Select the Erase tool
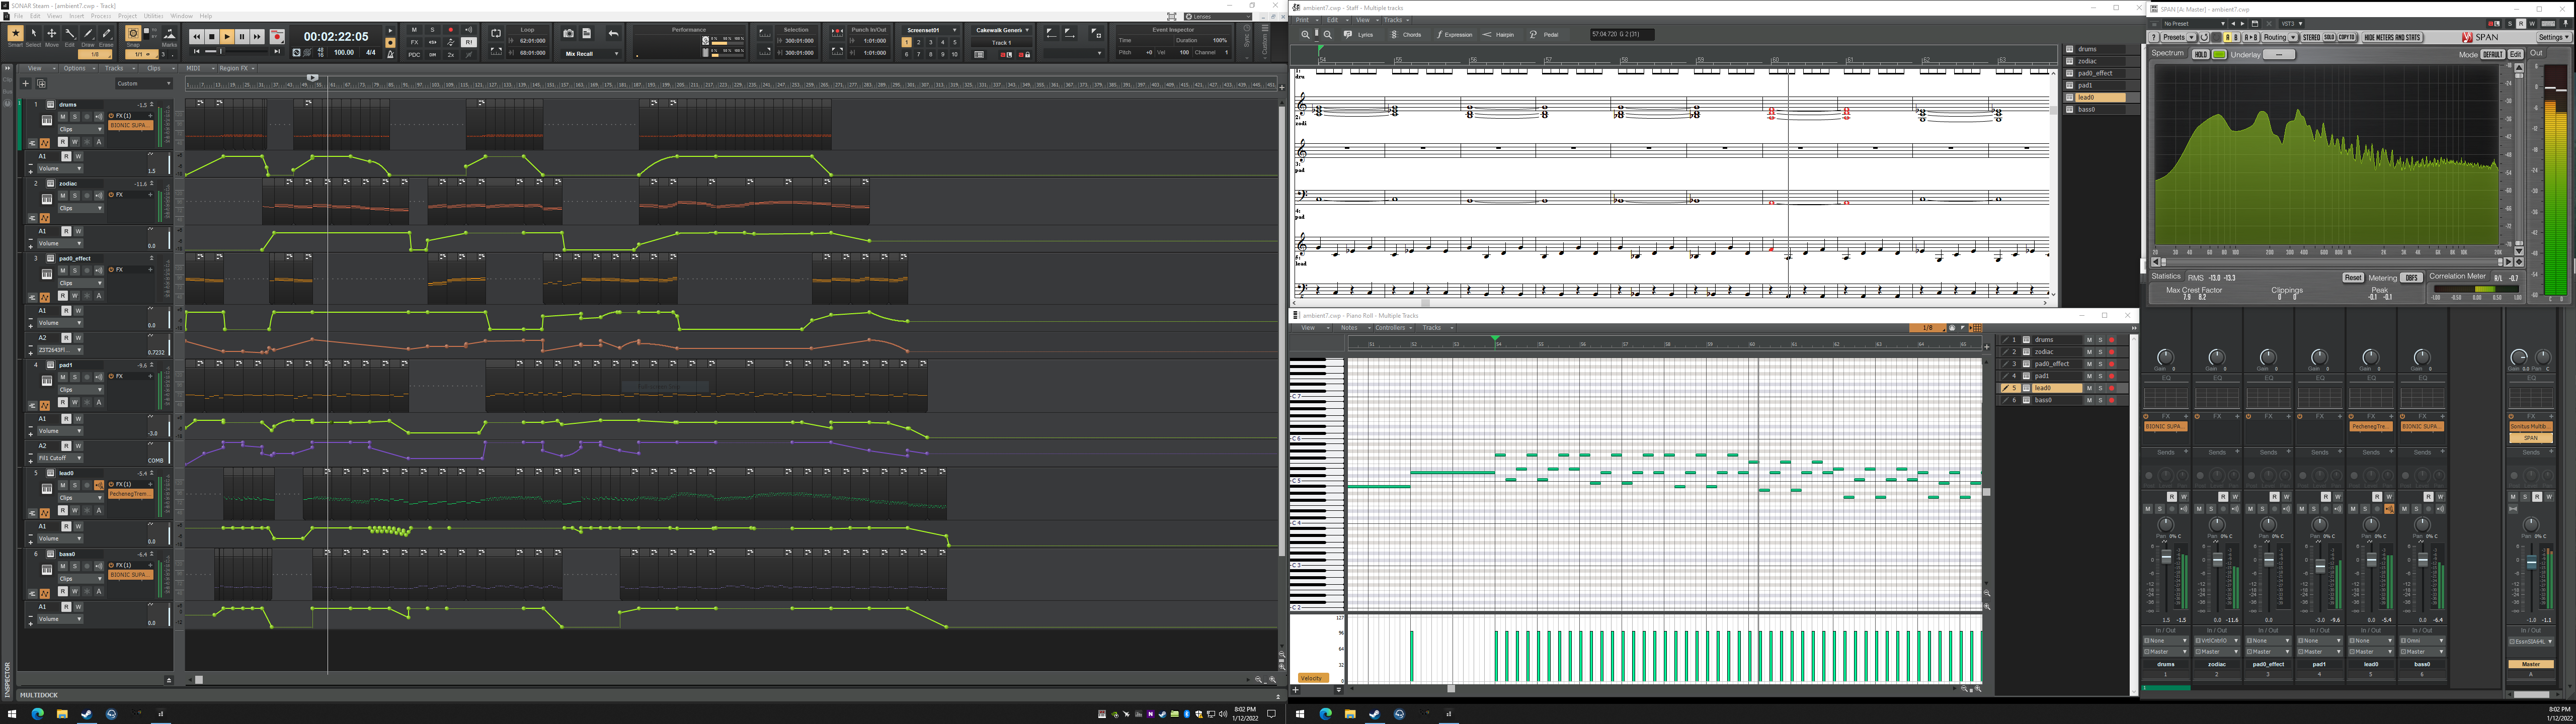The height and width of the screenshot is (724, 2576). click(106, 34)
